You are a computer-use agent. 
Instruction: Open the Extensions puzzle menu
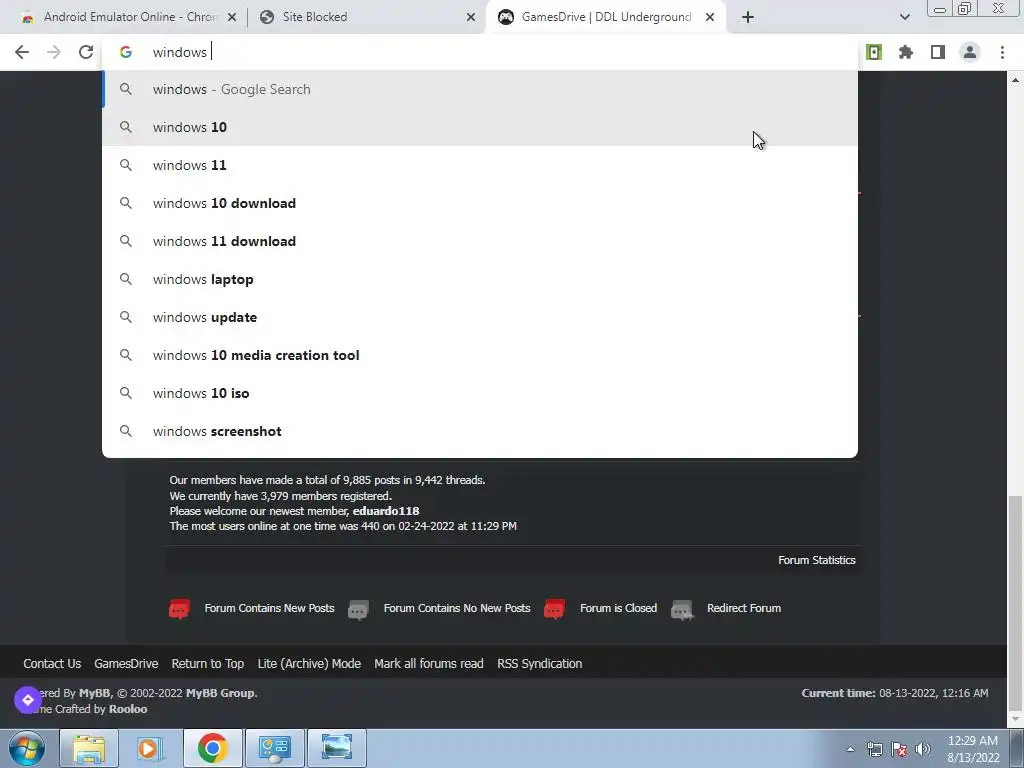906,52
